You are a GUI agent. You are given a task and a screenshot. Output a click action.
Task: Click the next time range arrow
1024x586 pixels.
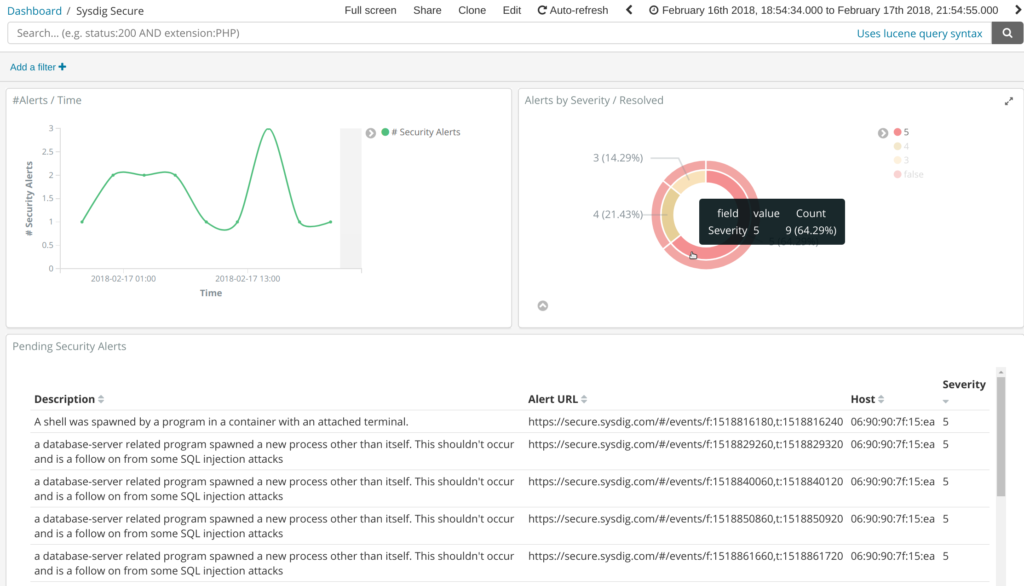click(x=1018, y=10)
